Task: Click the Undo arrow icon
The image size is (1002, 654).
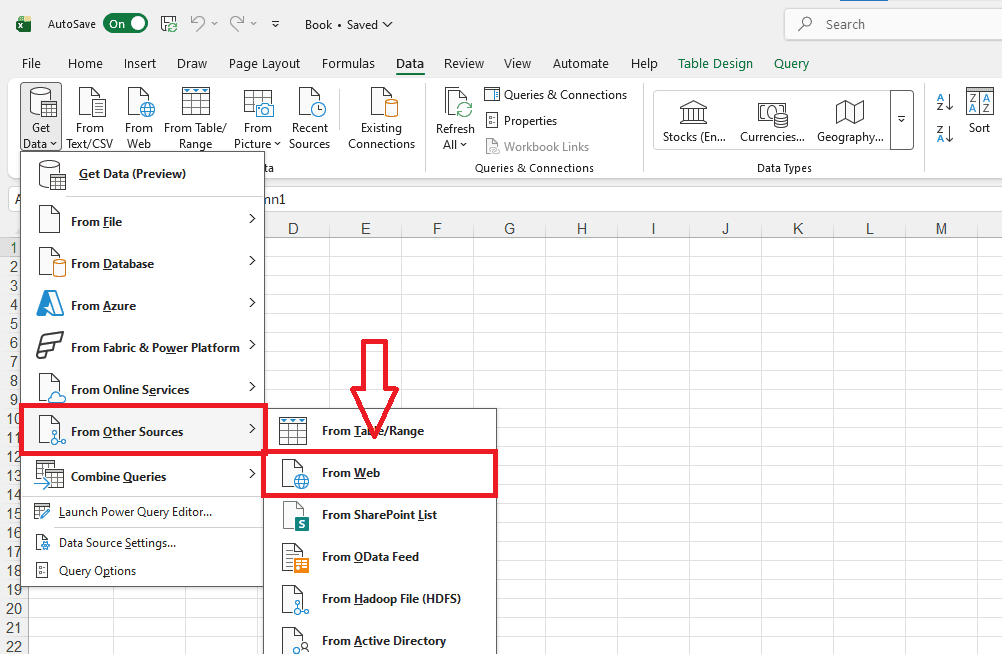Action: 197,24
